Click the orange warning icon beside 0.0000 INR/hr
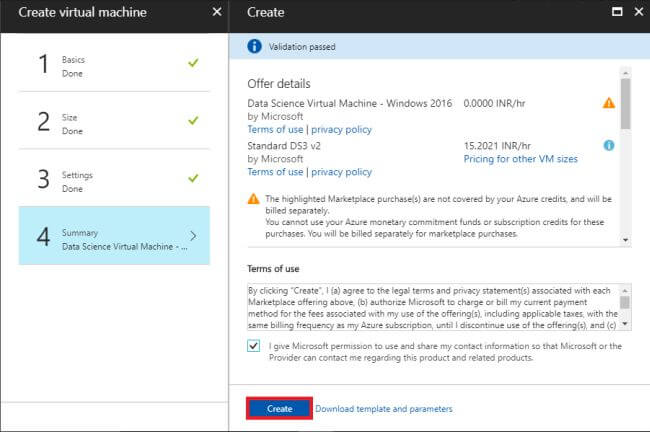 609,103
